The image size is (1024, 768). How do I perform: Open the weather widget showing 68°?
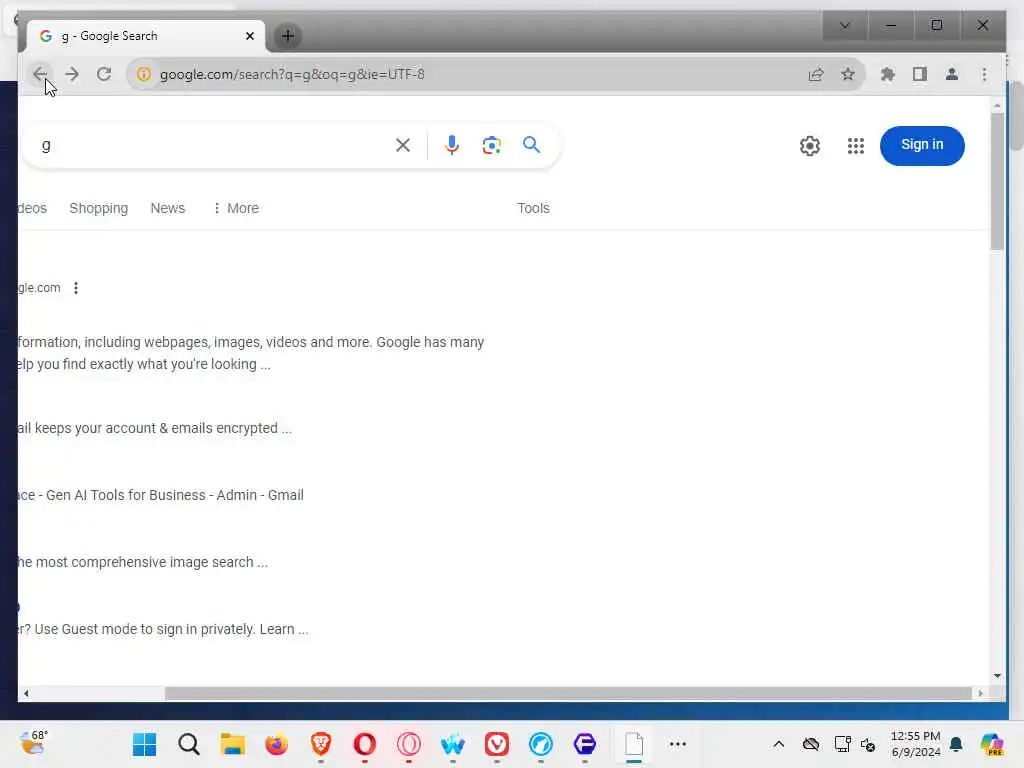[33, 743]
